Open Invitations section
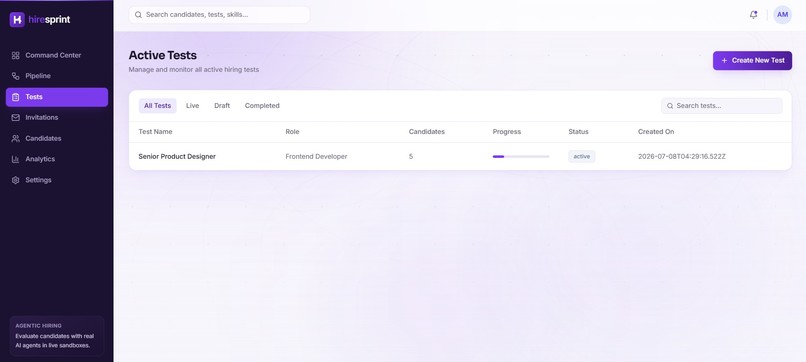This screenshot has height=362, width=806. pyautogui.click(x=57, y=117)
